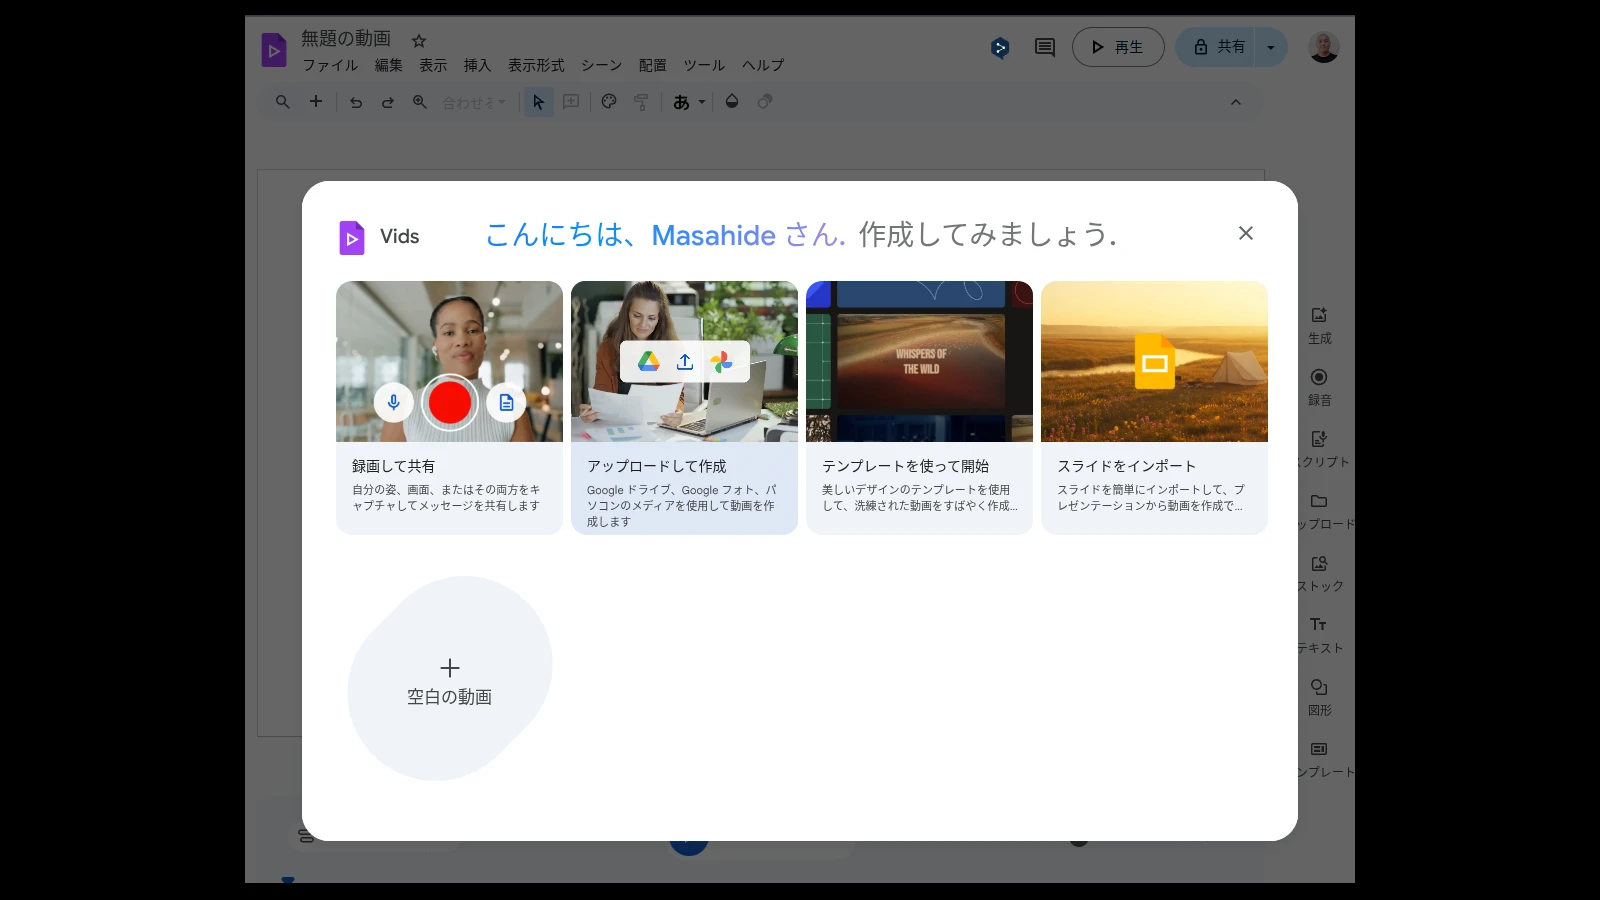Close the Vids welcome dialog
1600x900 pixels.
pos(1245,233)
